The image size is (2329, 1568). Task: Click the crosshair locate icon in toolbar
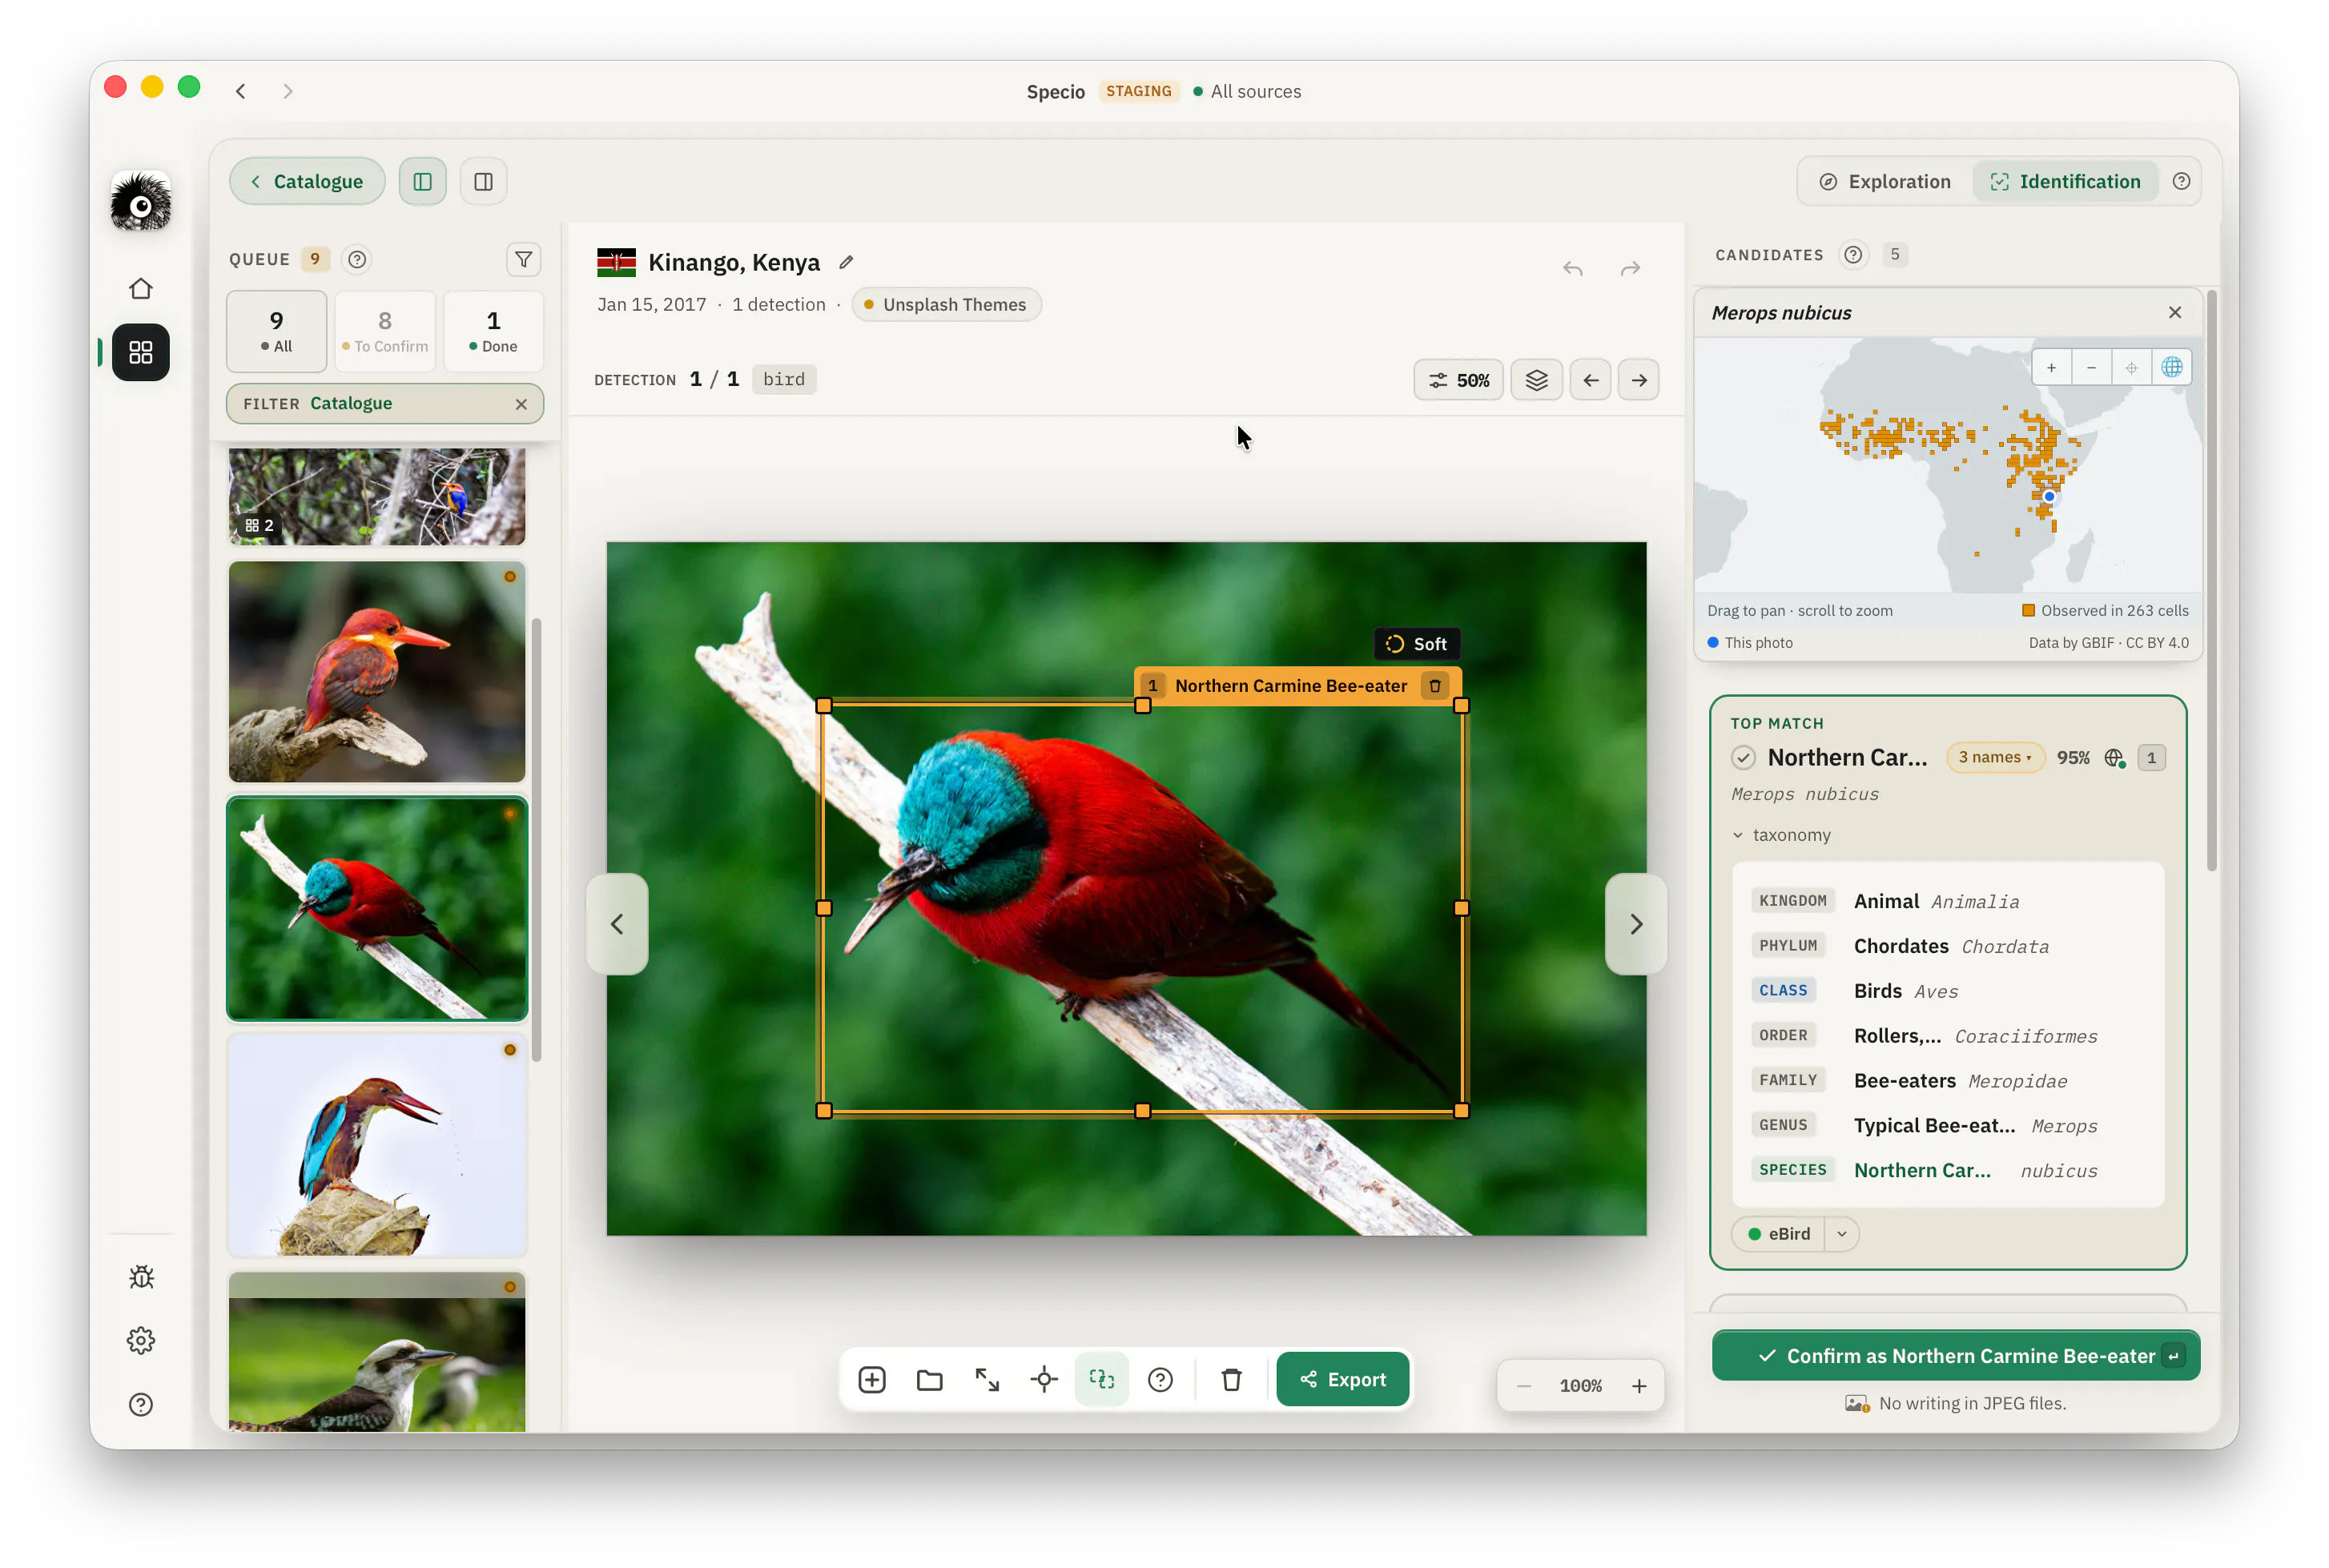(1045, 1380)
